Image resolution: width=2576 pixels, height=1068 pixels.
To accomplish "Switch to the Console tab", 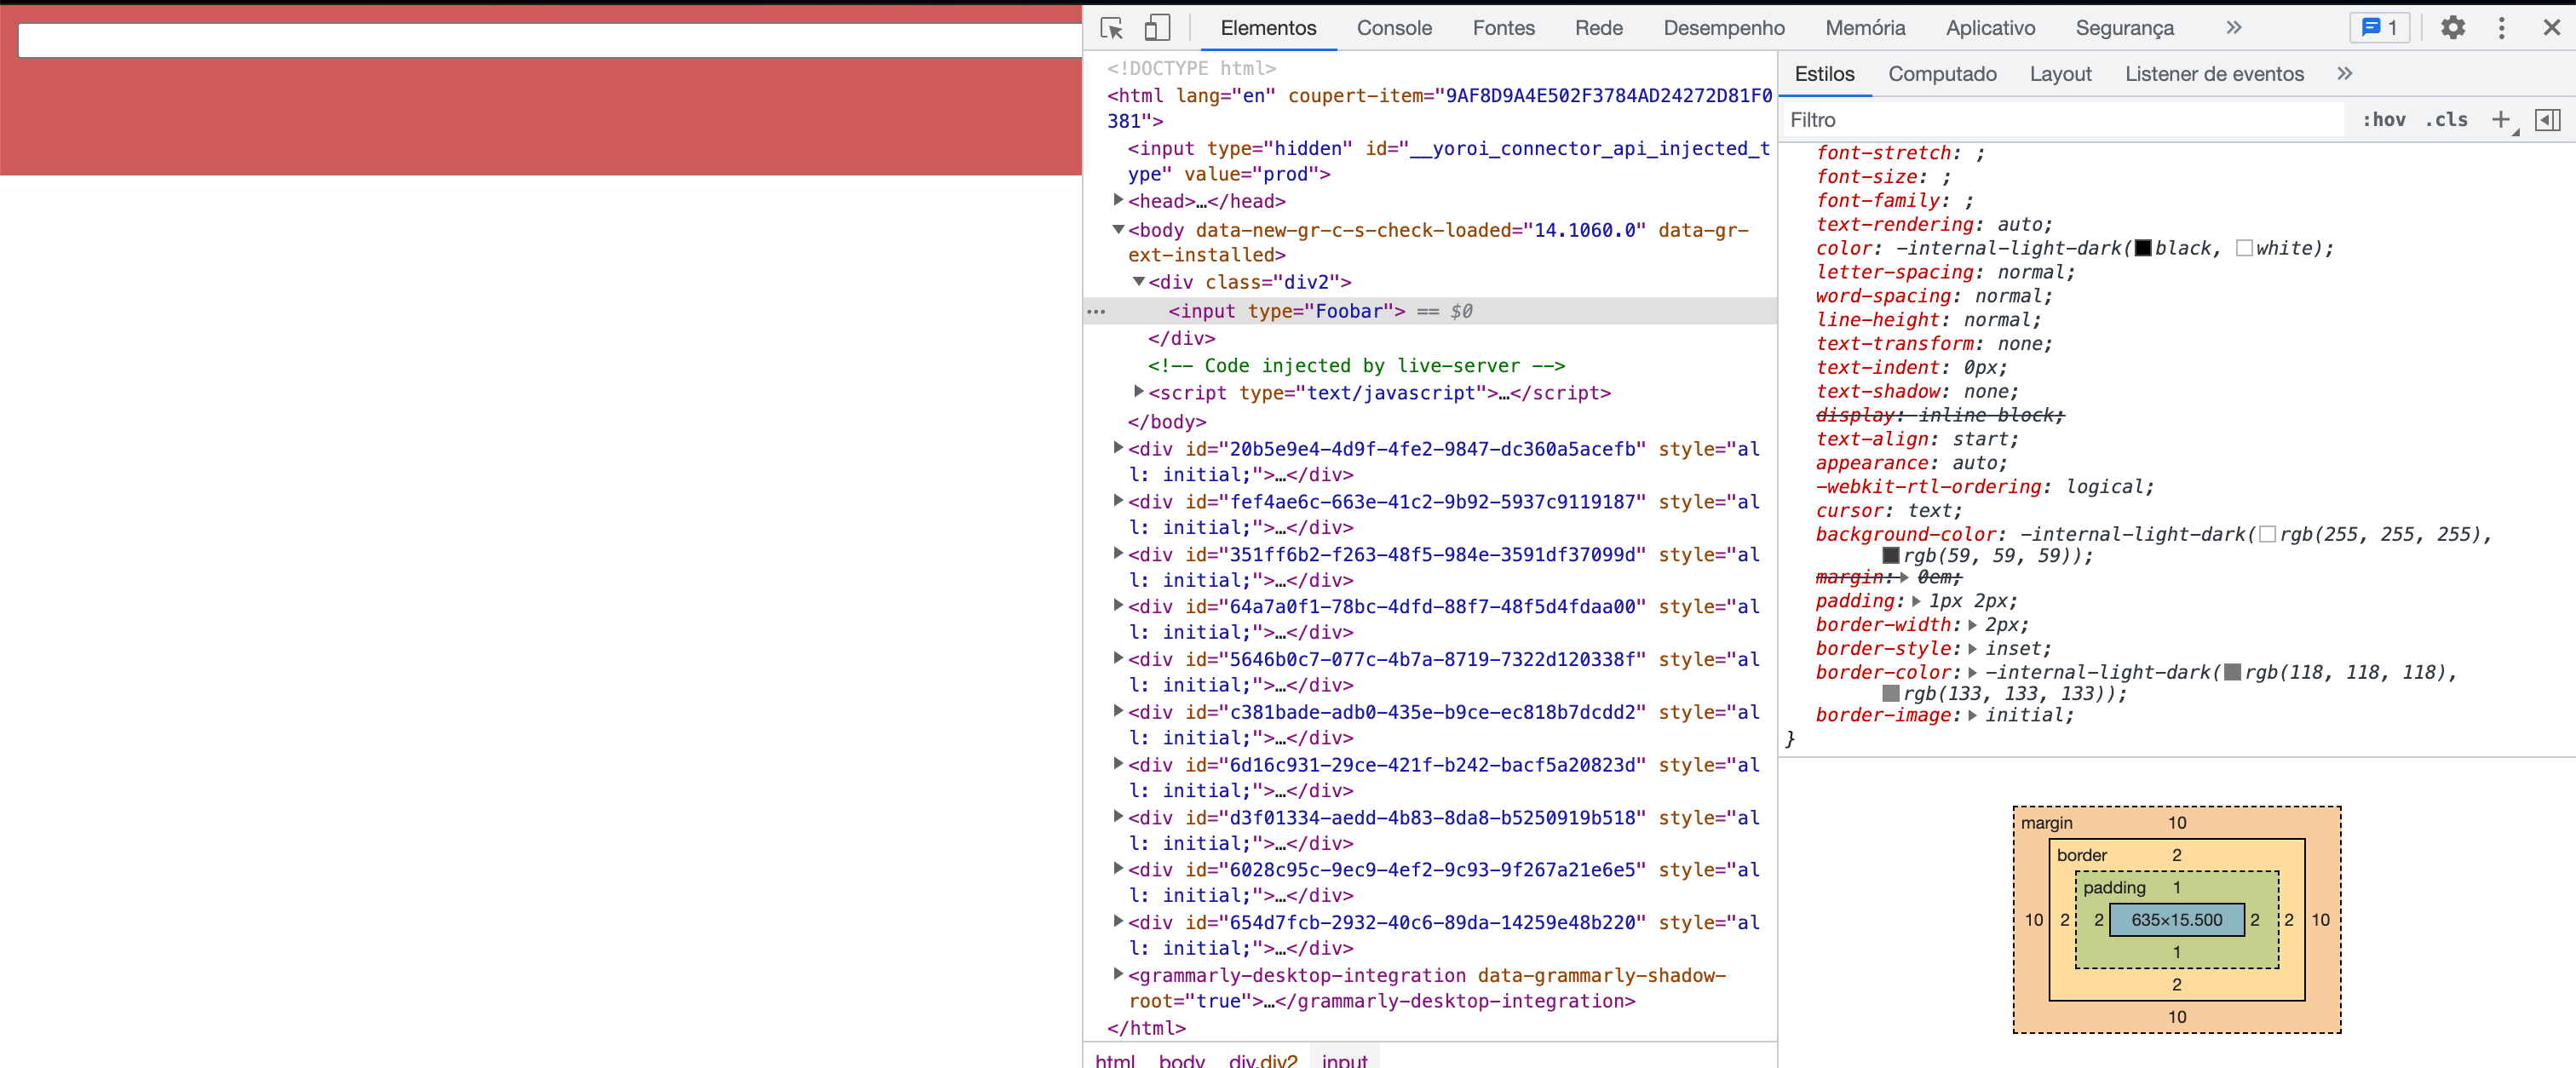I will click(1394, 28).
